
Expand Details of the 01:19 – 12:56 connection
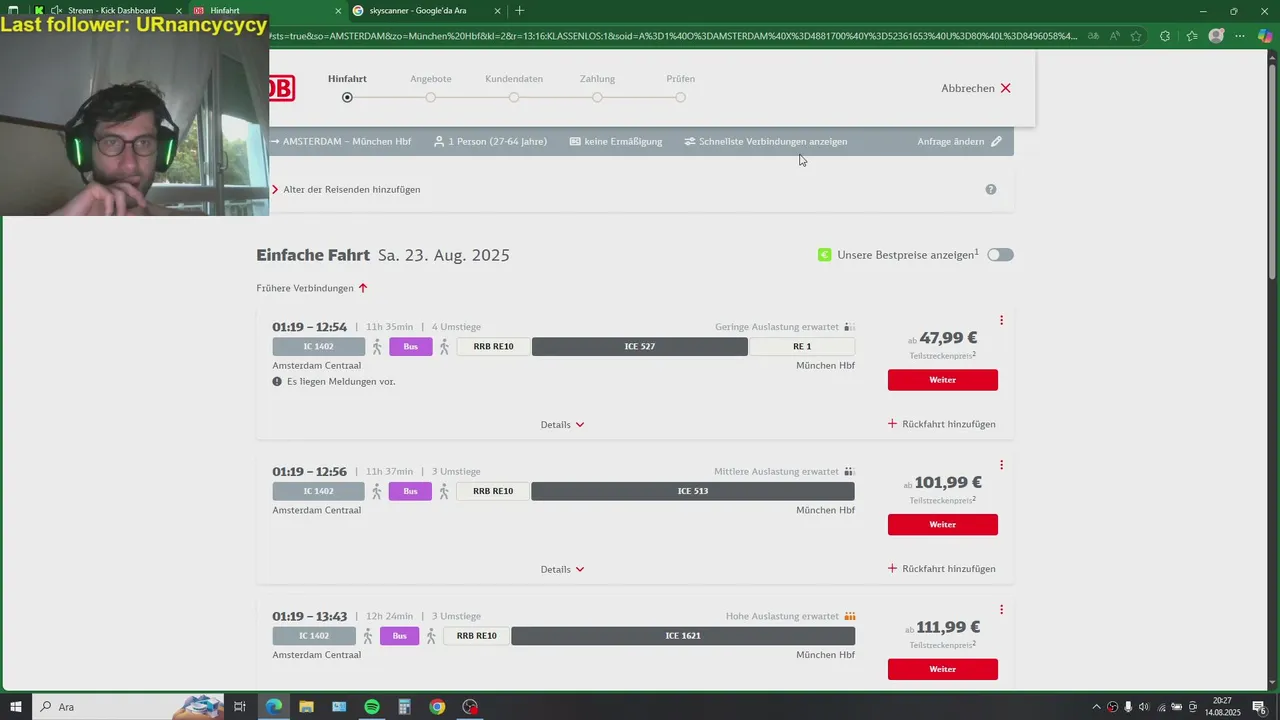pos(562,570)
